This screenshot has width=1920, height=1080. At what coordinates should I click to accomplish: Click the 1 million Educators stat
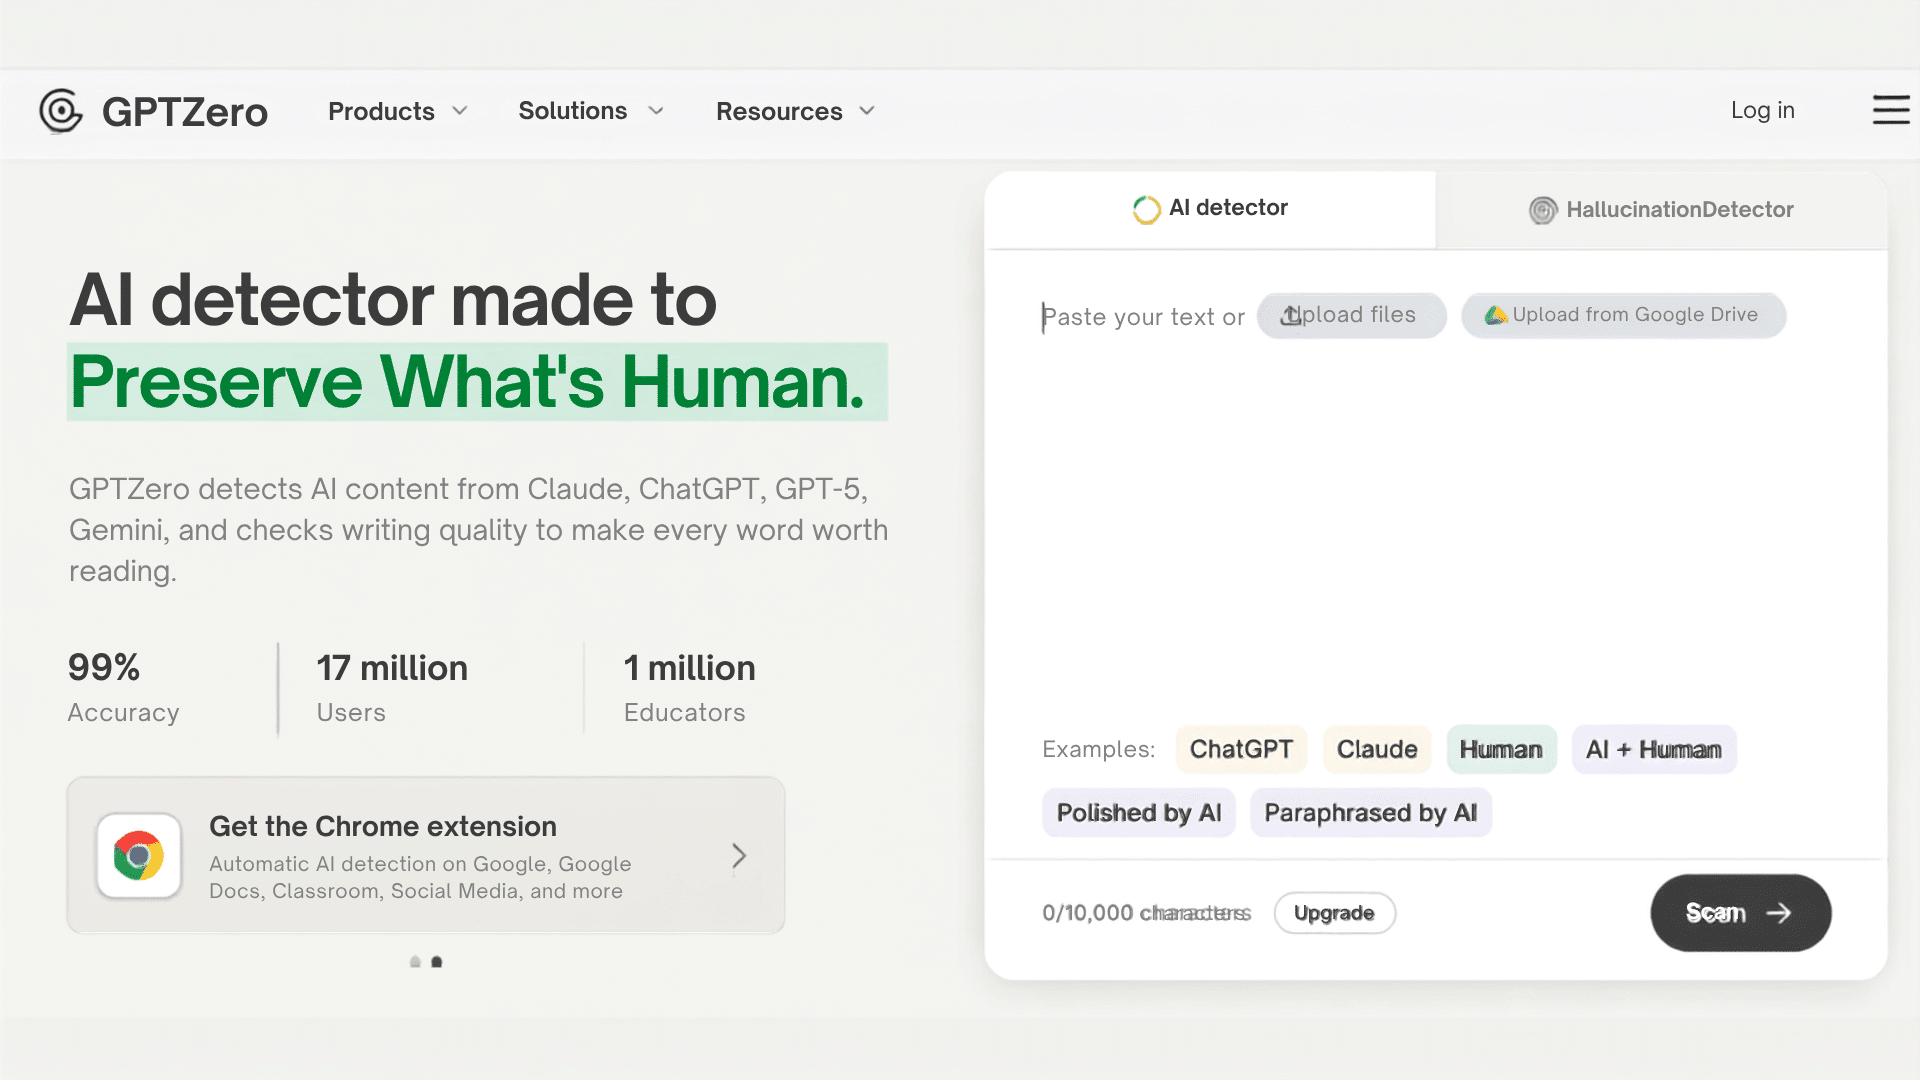690,688
